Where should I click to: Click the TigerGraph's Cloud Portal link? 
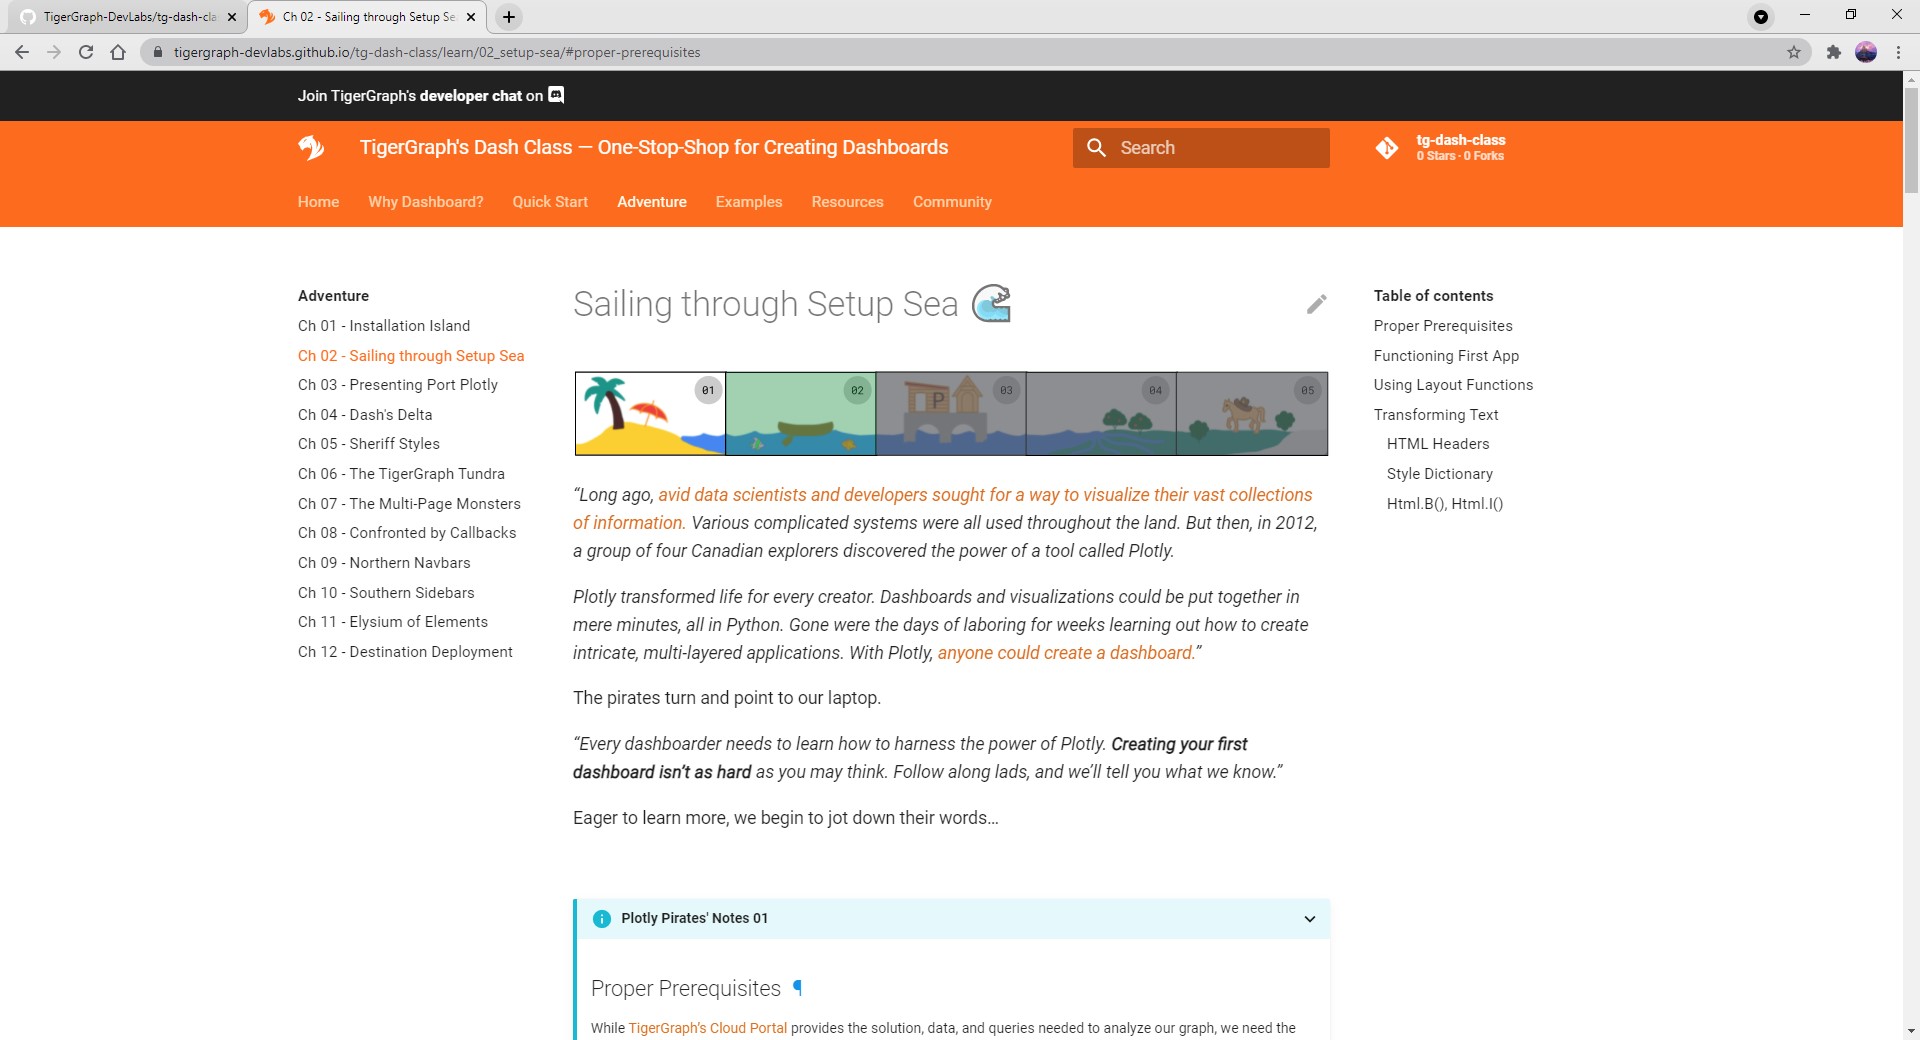click(707, 1028)
